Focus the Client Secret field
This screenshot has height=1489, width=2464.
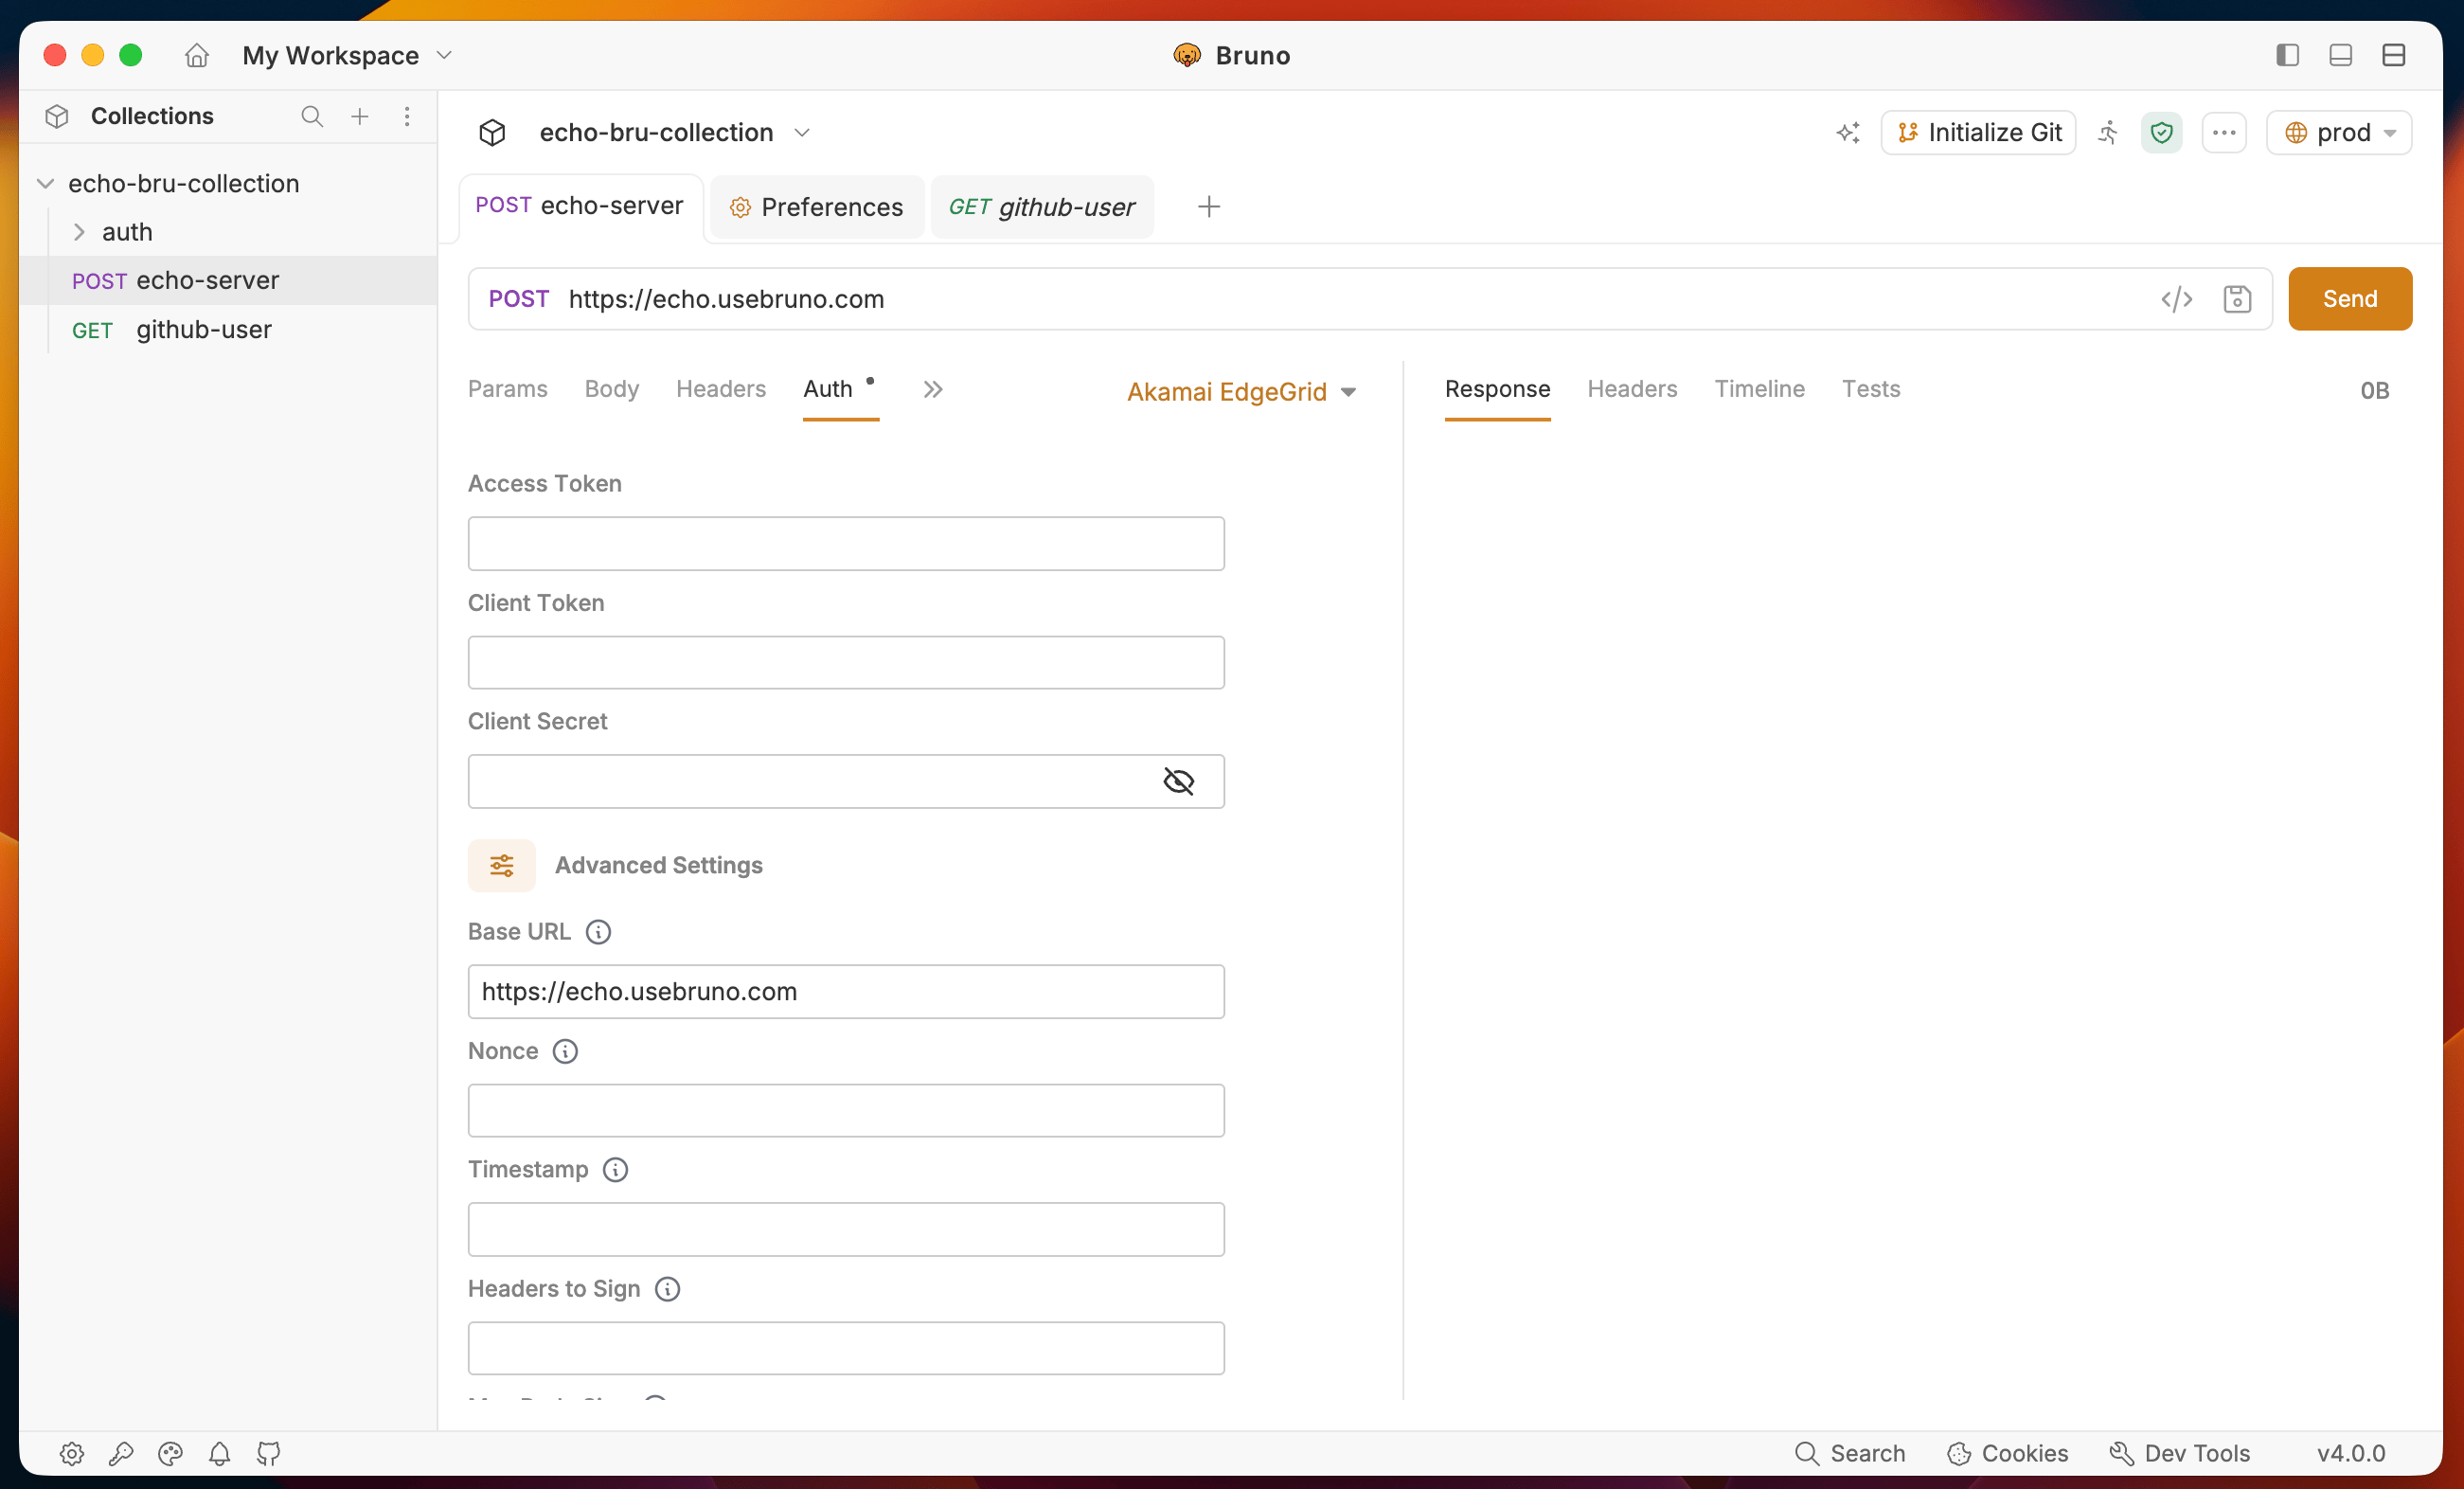(x=846, y=781)
